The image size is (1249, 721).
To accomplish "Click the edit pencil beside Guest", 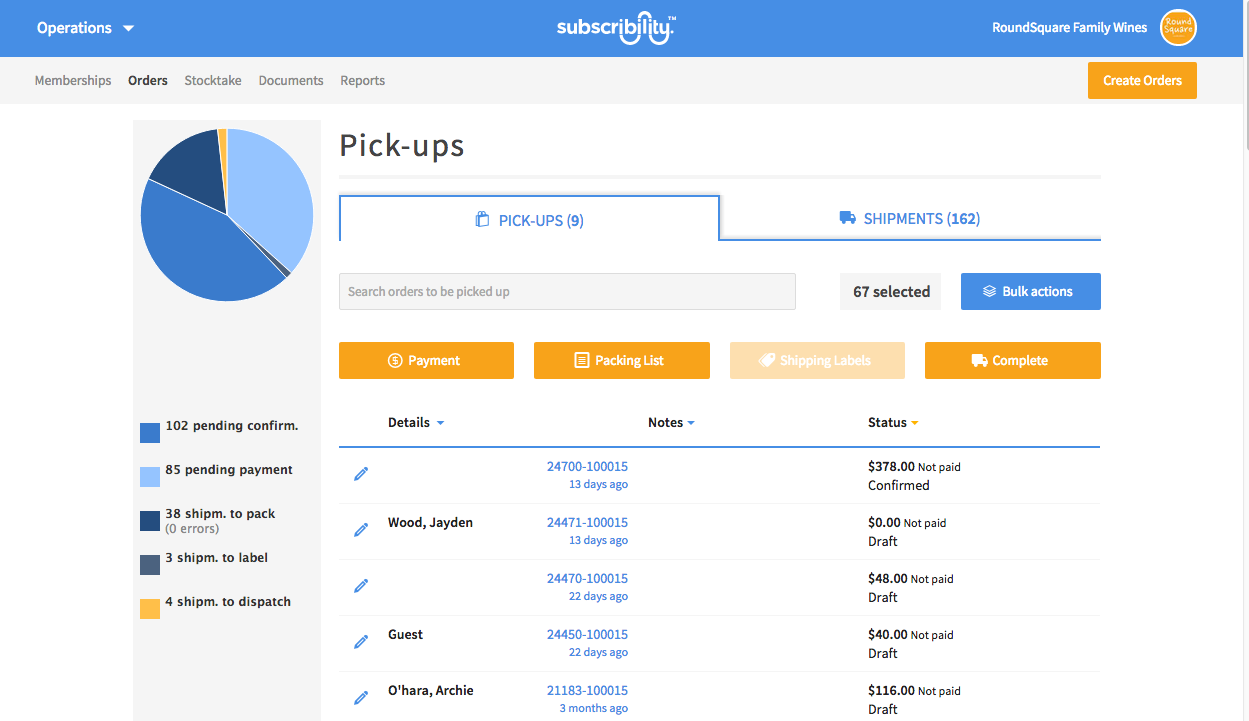I will [361, 642].
